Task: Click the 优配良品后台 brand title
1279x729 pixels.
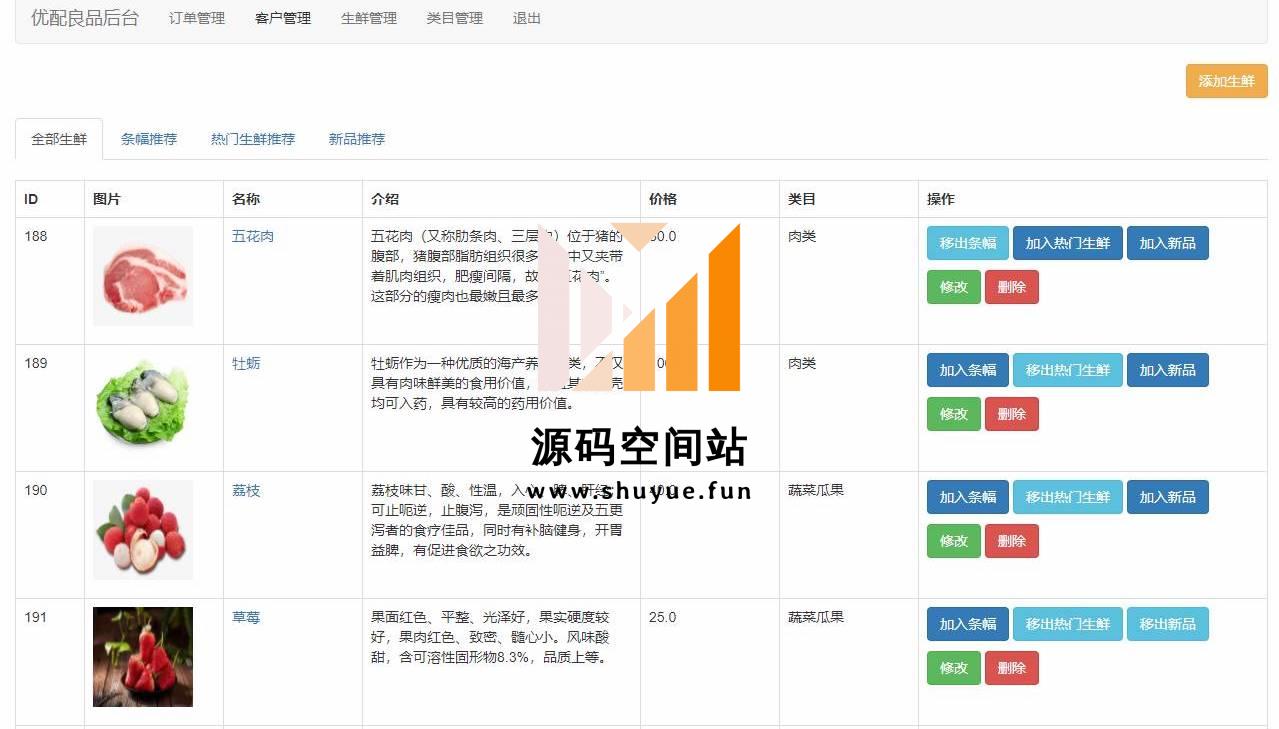Action: 85,18
